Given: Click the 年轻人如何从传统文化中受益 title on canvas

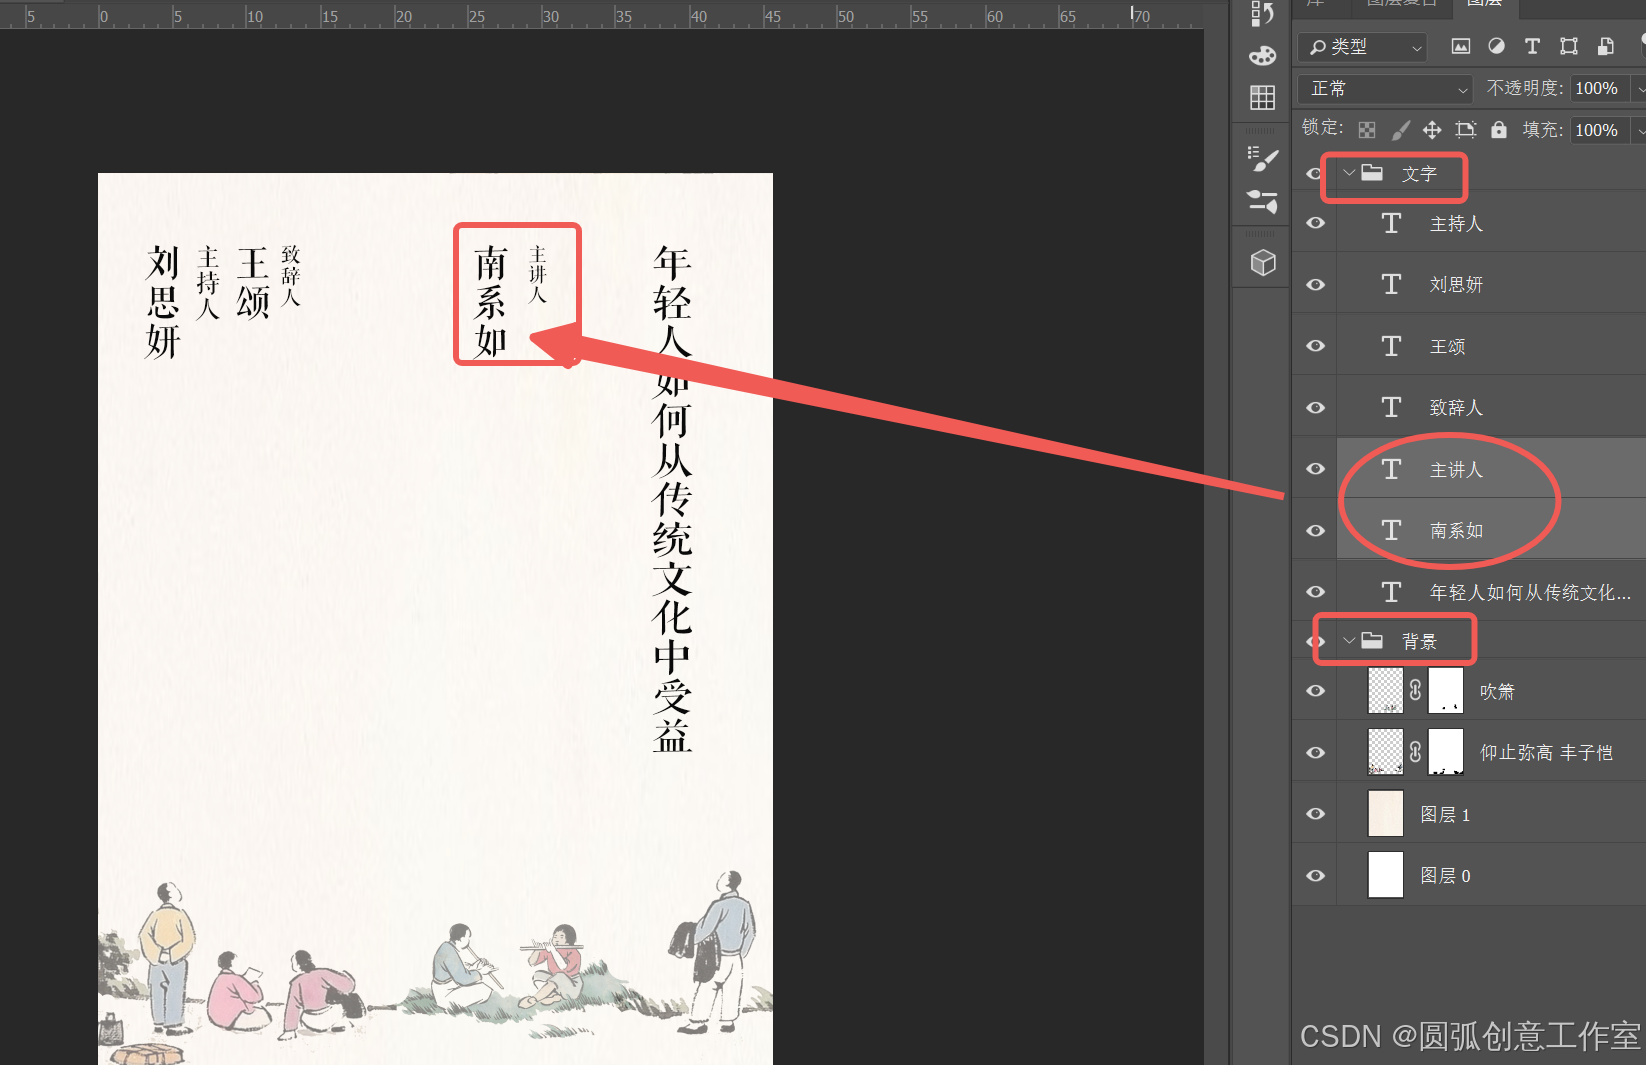Looking at the screenshot, I should click(672, 498).
